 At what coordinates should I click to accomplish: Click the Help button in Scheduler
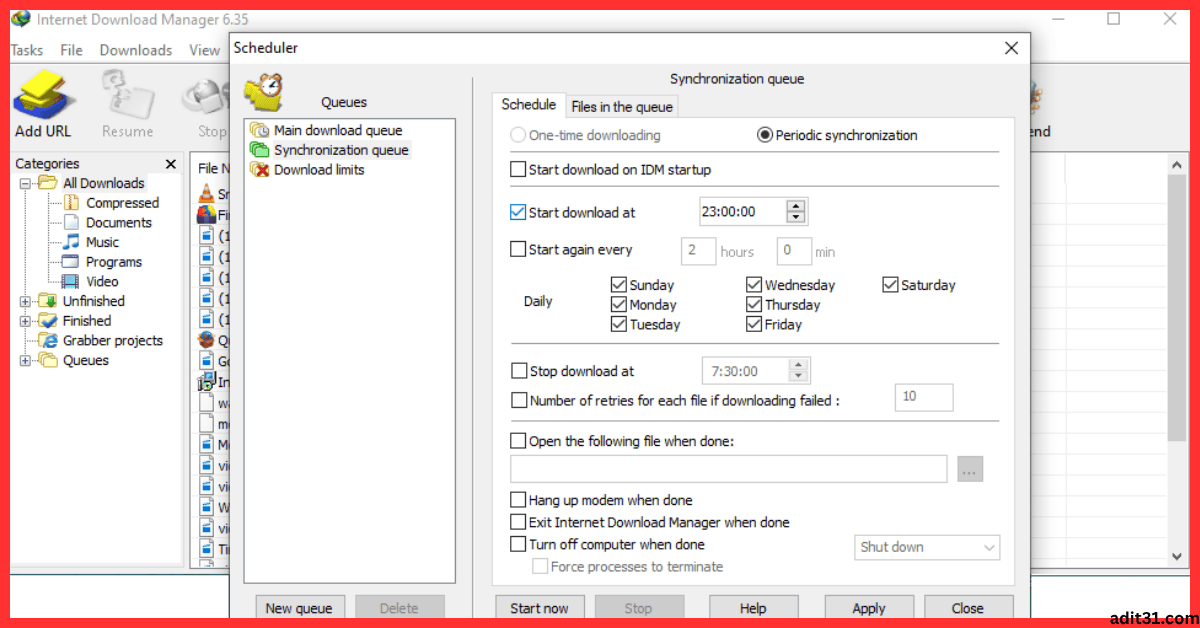[x=753, y=608]
